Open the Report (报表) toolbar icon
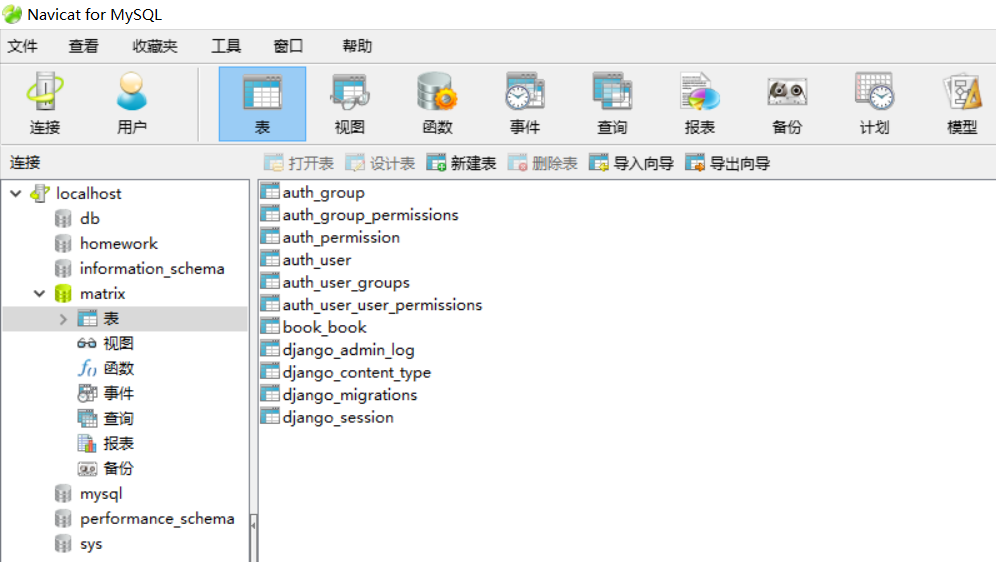Viewport: 996px width, 562px height. (x=699, y=104)
